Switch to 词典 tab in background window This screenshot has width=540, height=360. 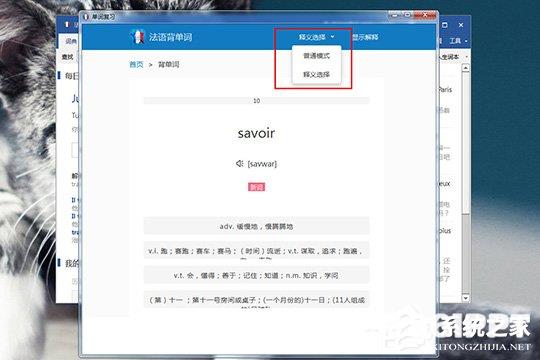pos(71,41)
